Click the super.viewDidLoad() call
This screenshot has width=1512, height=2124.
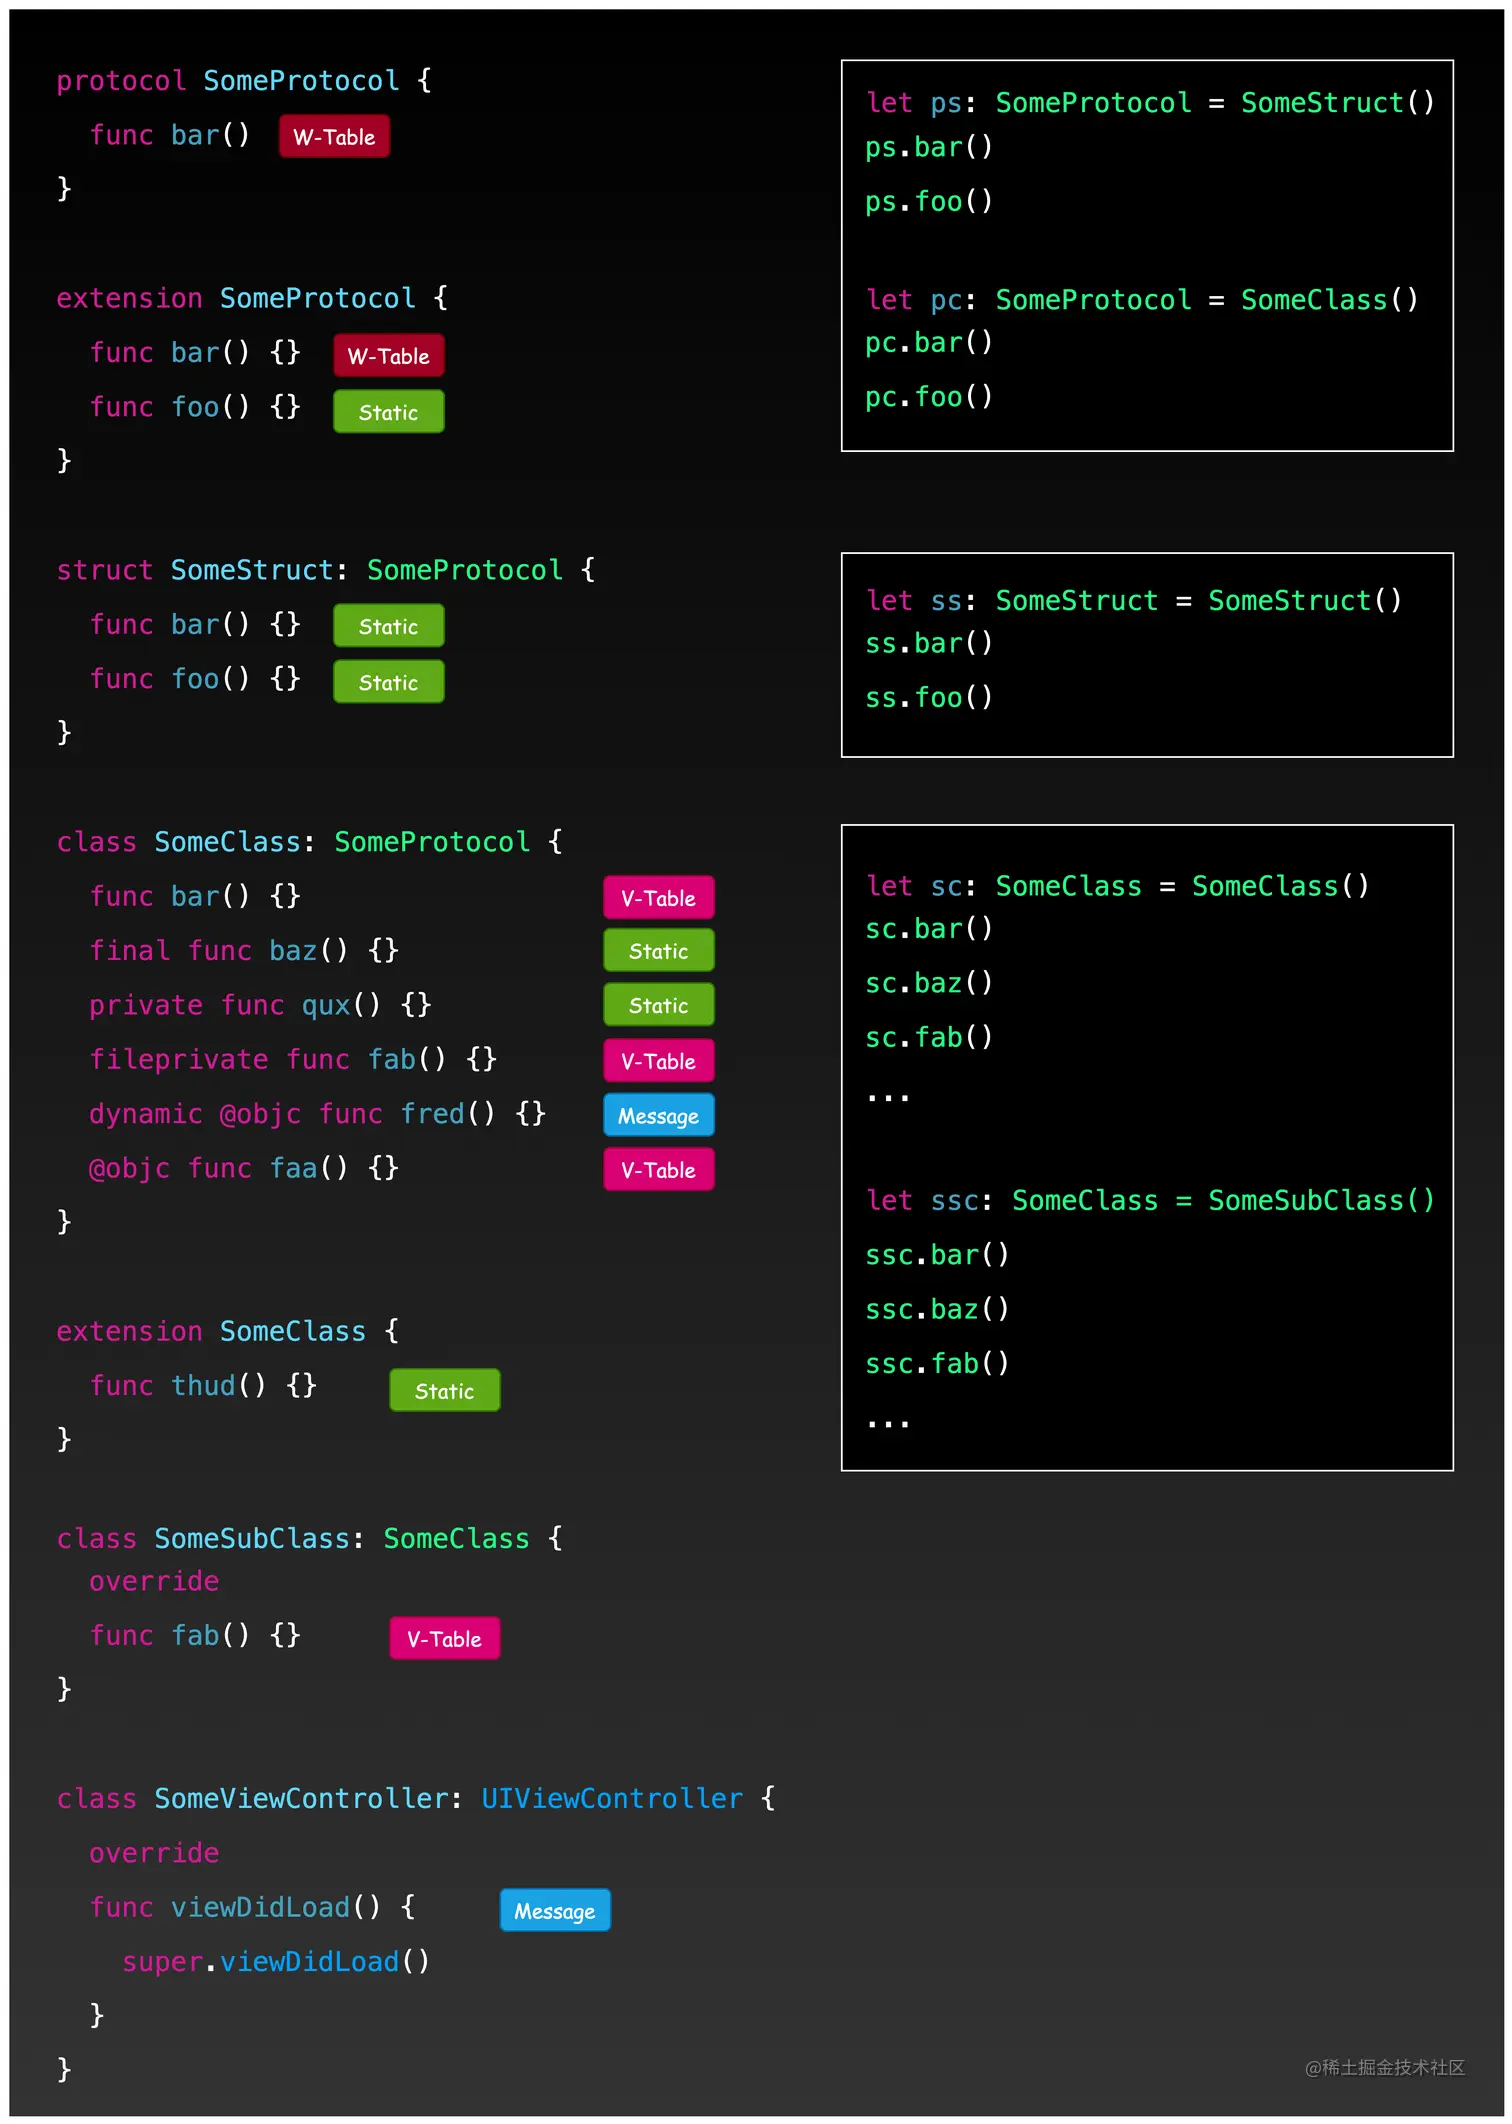(x=276, y=1962)
